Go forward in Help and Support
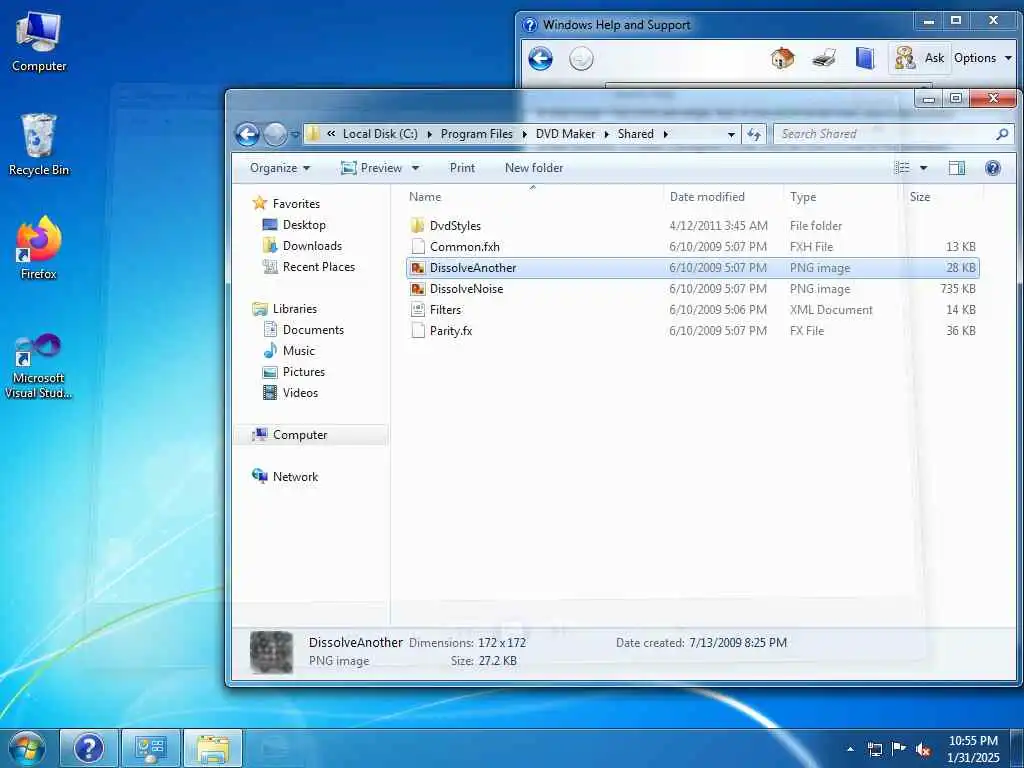This screenshot has width=1024, height=768. coord(581,59)
